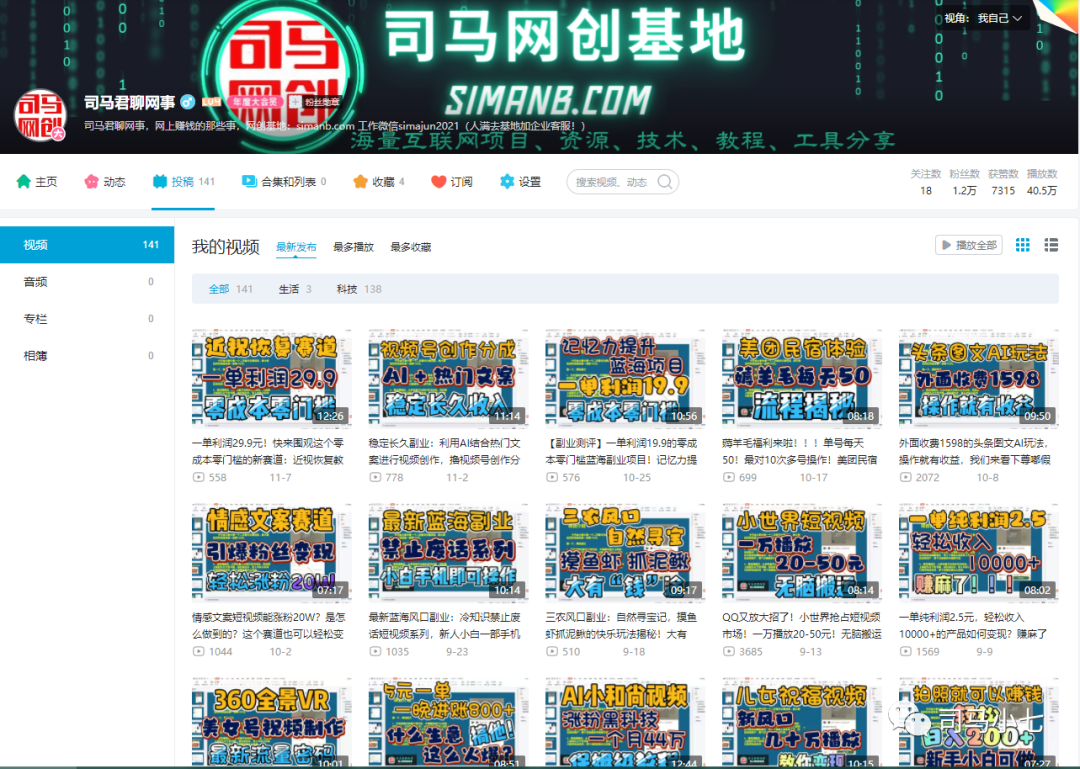Image resolution: width=1080 pixels, height=769 pixels.
Task: Click the username 司马君聊网事
Action: [129, 103]
